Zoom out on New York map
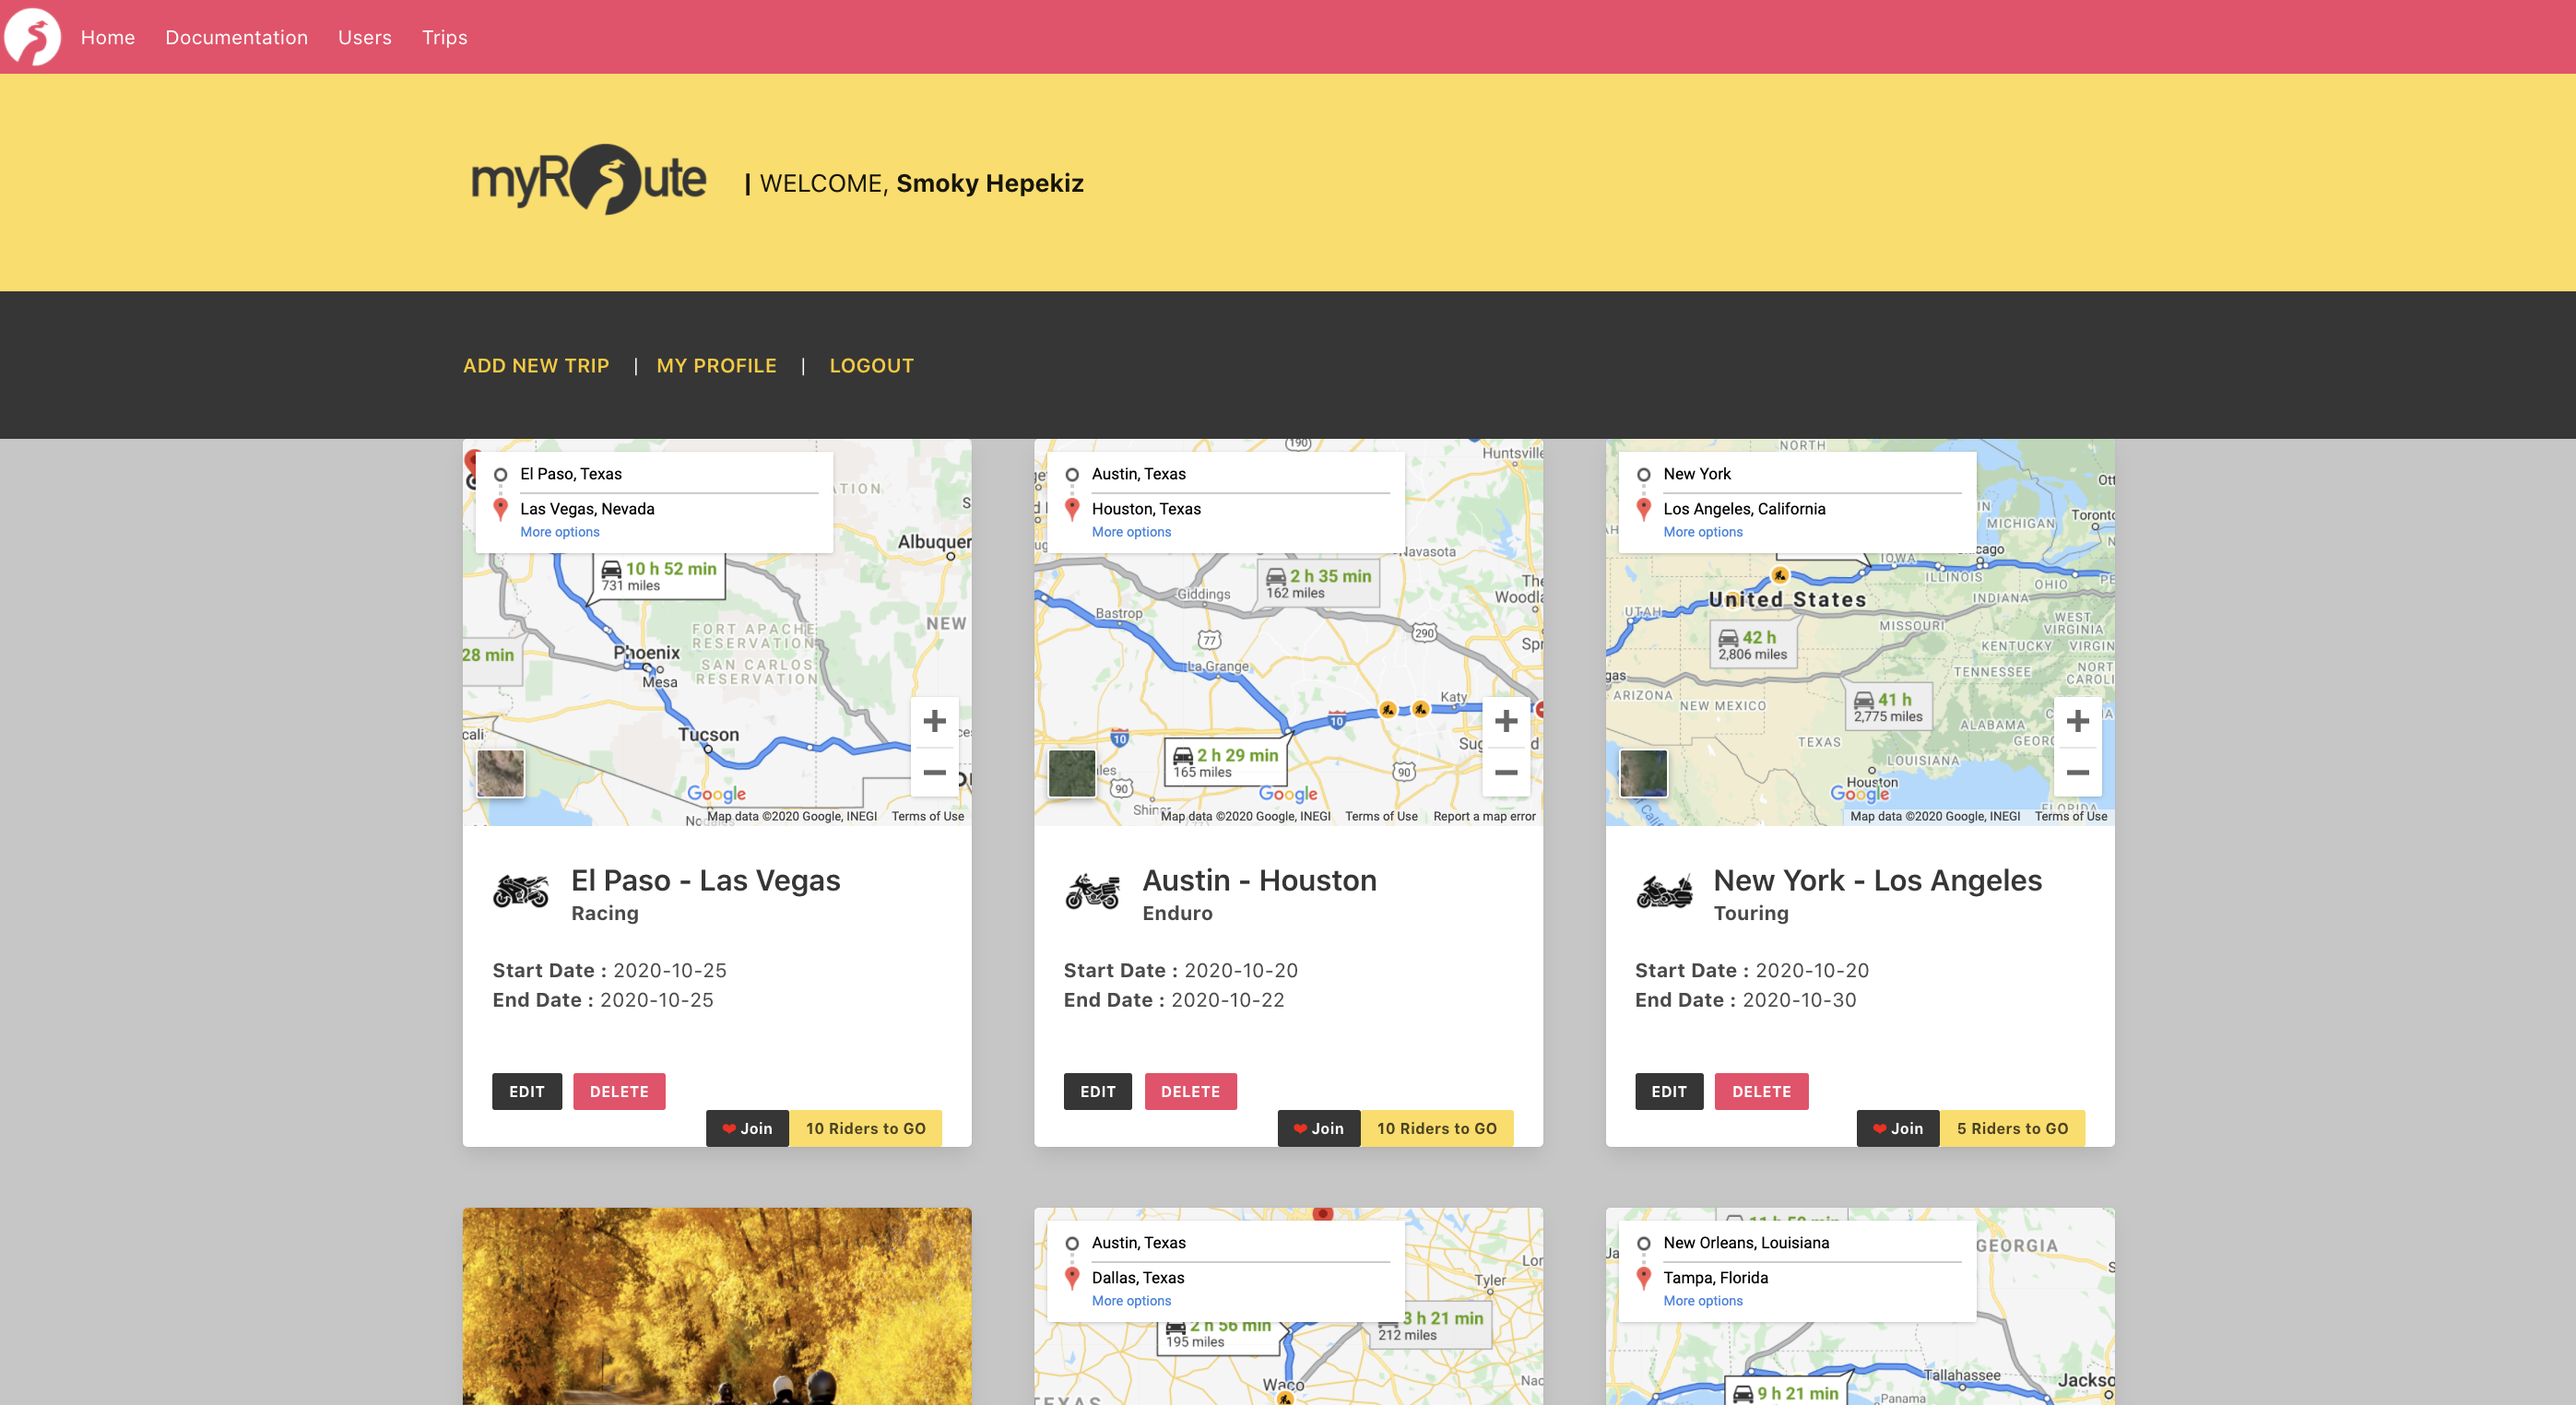This screenshot has width=2576, height=1405. coord(2077,773)
